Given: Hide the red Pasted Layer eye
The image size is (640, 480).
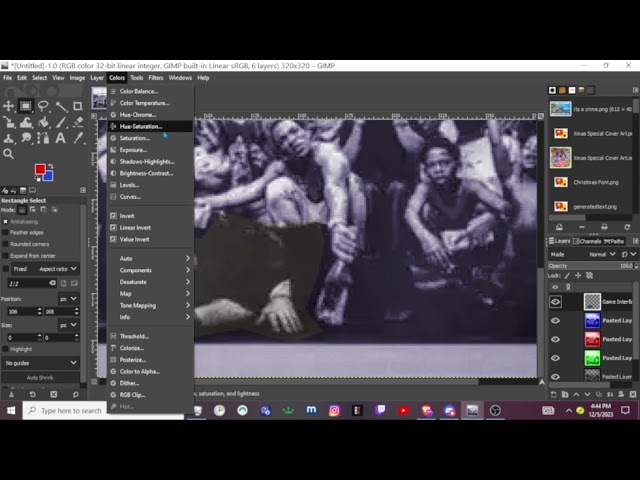Looking at the screenshot, I should (x=555, y=340).
